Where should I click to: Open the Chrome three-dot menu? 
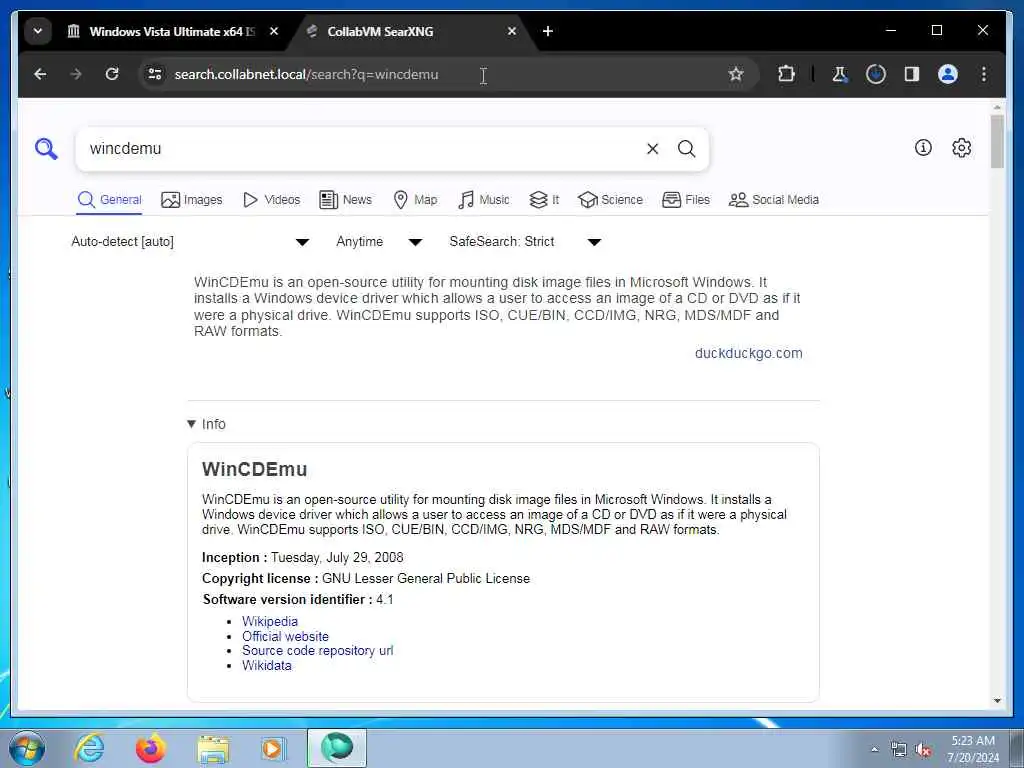[x=984, y=74]
